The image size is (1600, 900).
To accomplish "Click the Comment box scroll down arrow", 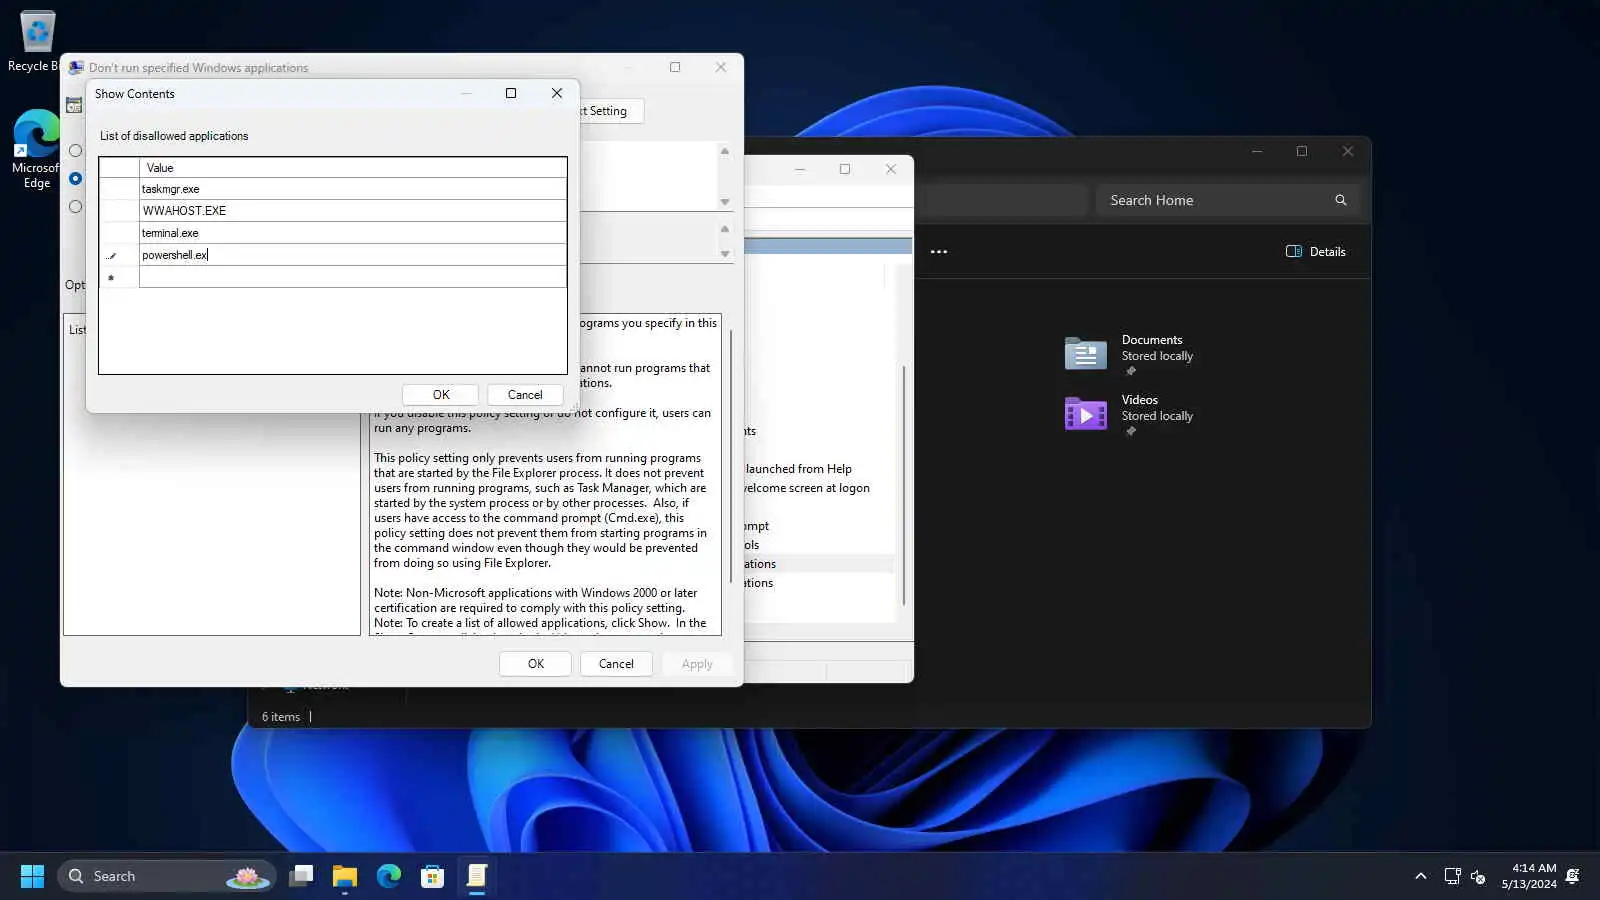I will (x=725, y=202).
